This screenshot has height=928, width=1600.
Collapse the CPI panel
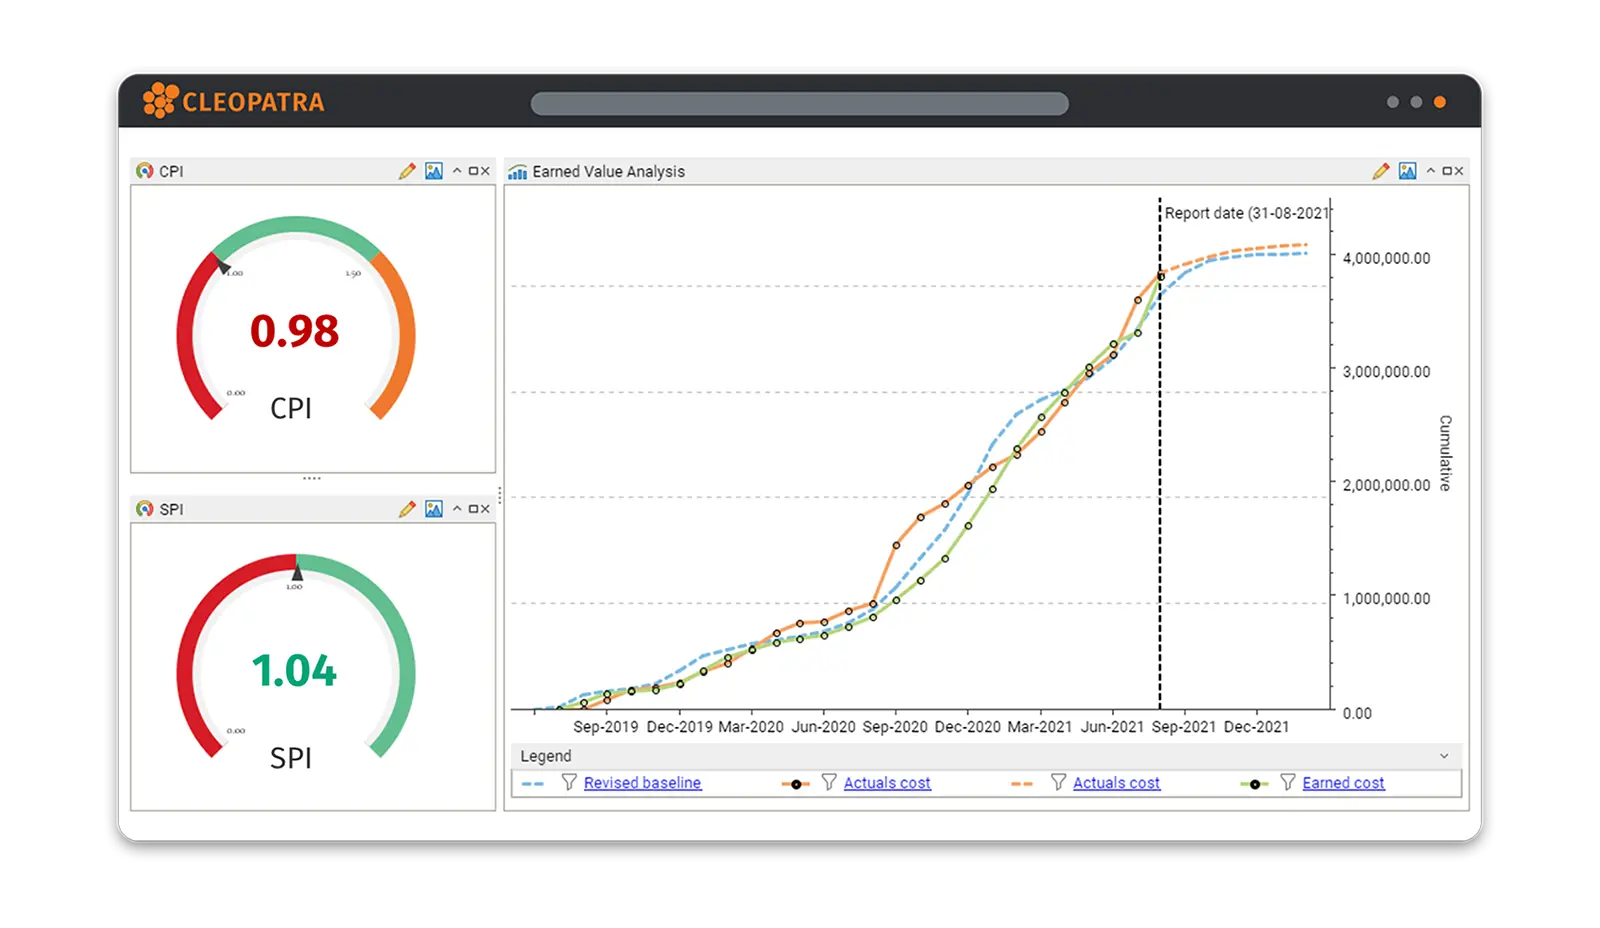pos(457,171)
